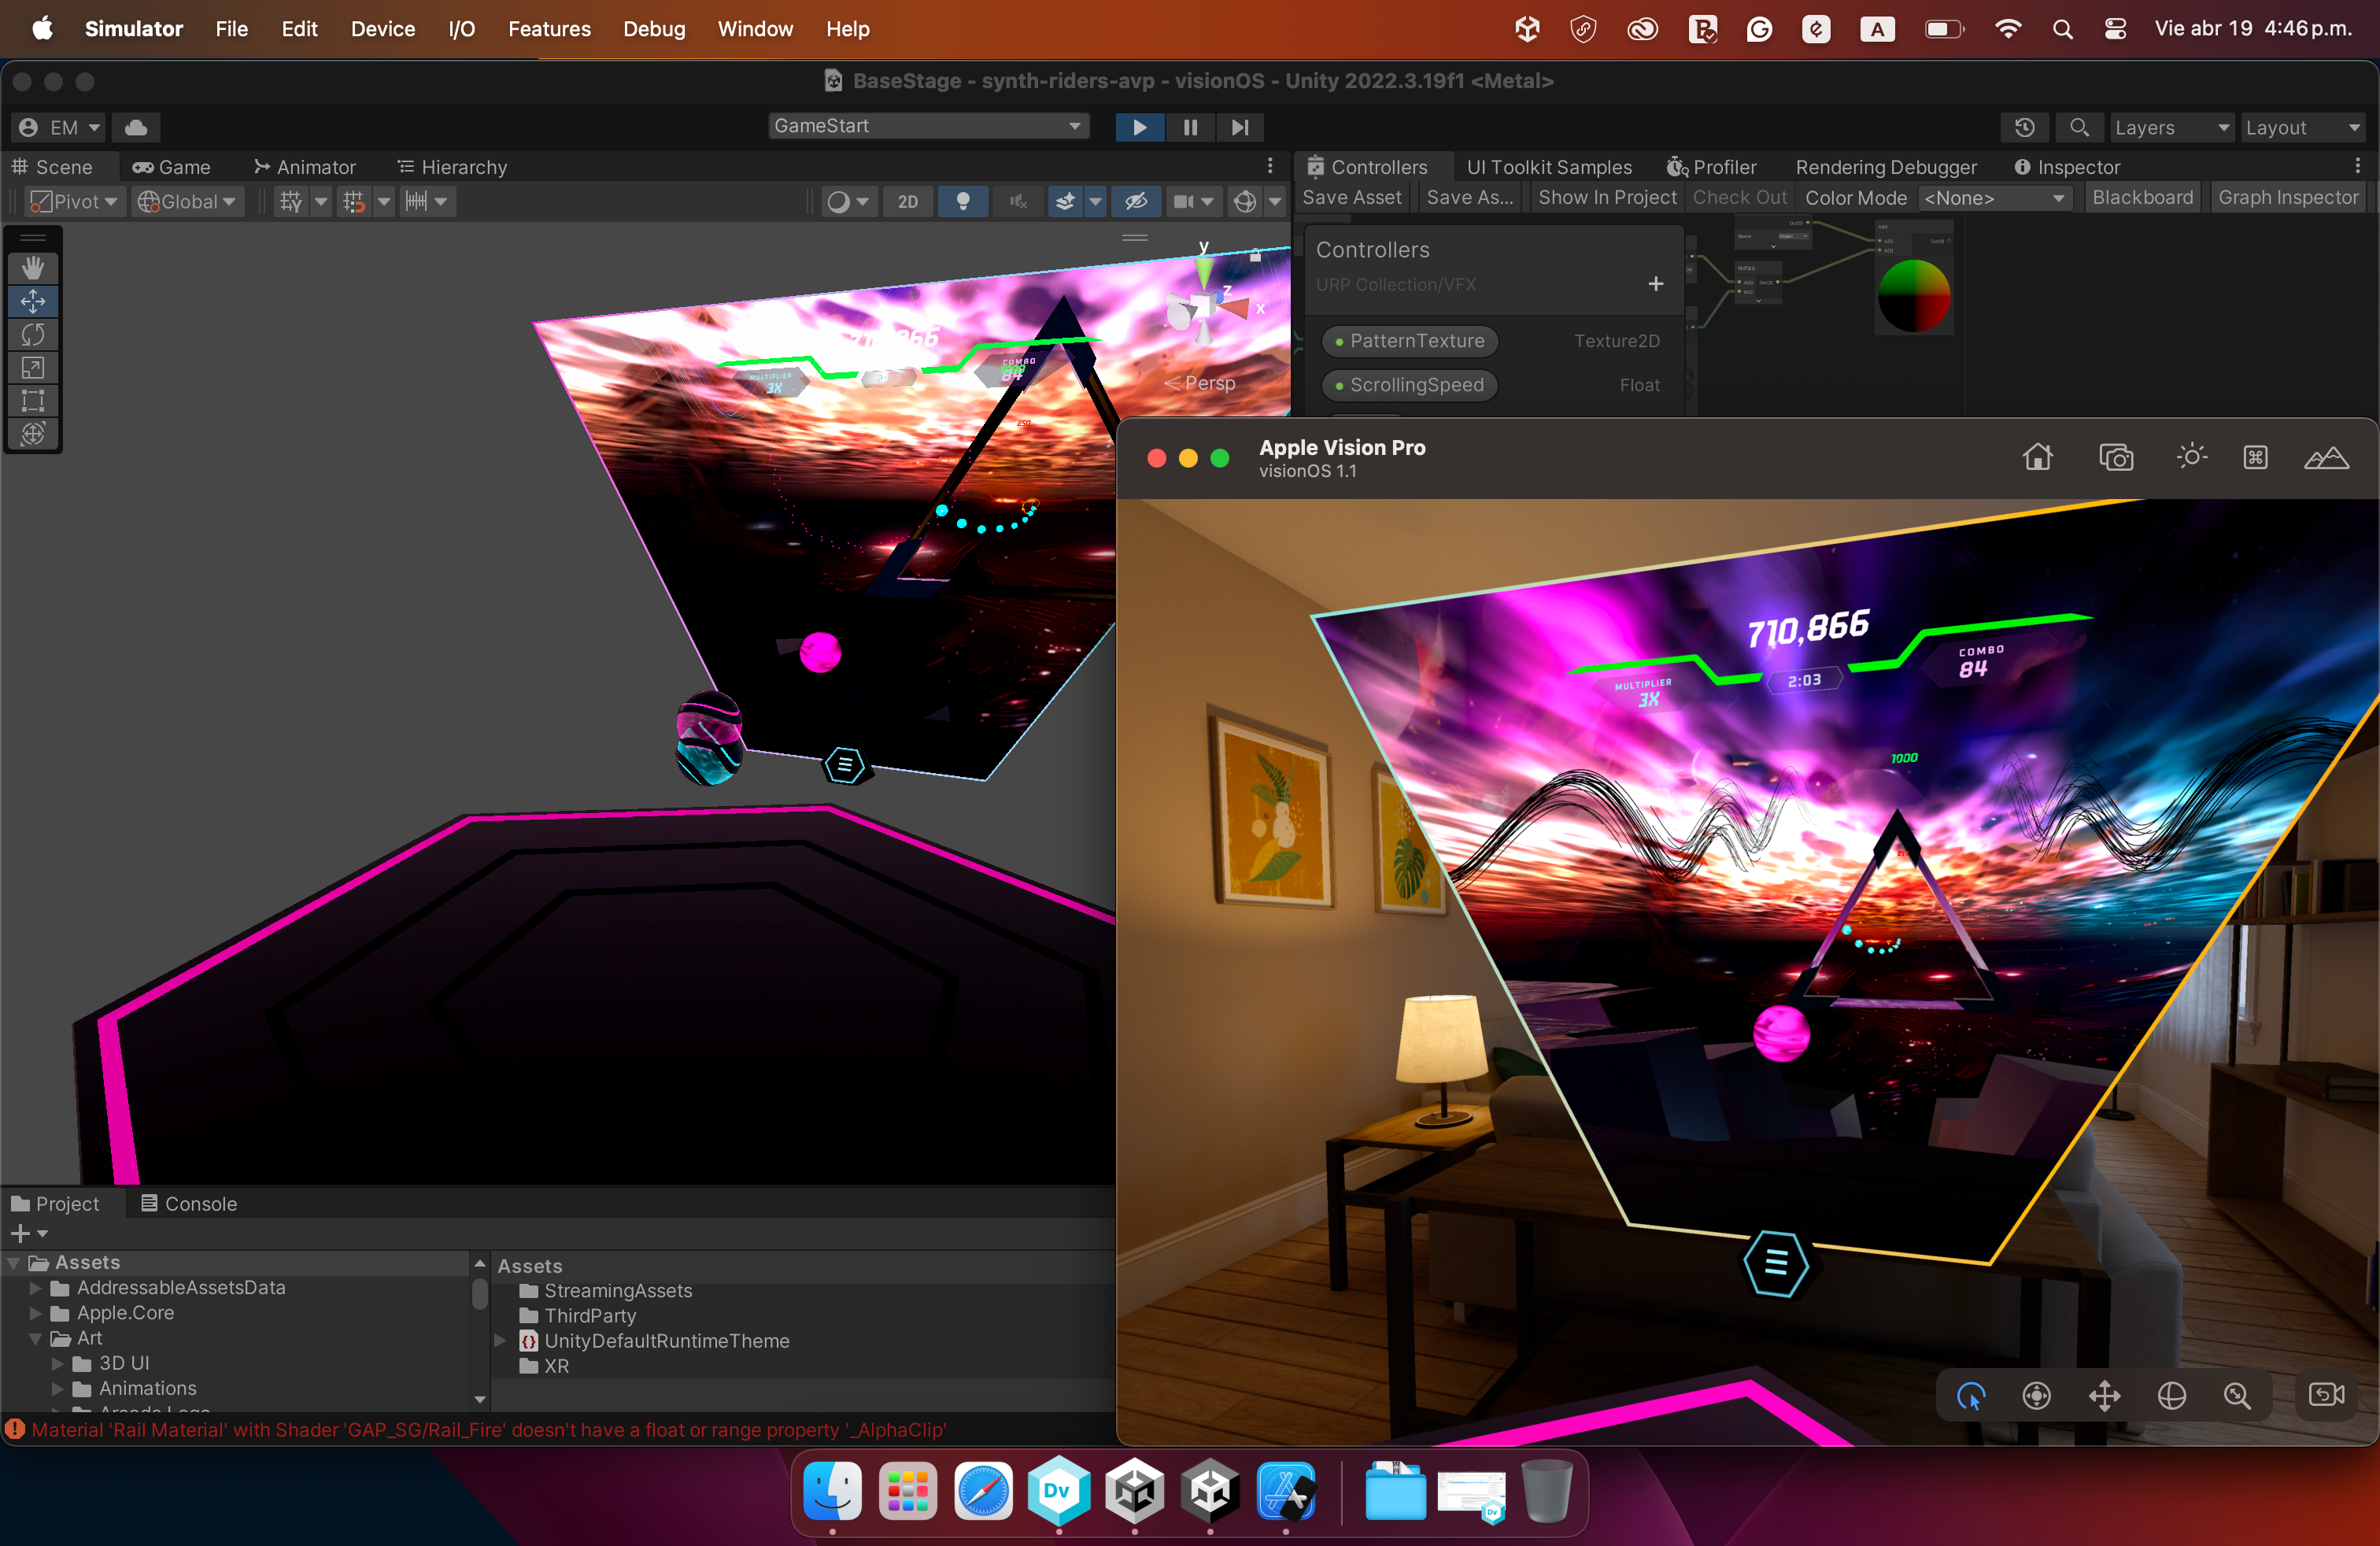Screen dimensions: 2380x1546
Task: Expand the AddressableAssetsData folder
Action: 36,1287
